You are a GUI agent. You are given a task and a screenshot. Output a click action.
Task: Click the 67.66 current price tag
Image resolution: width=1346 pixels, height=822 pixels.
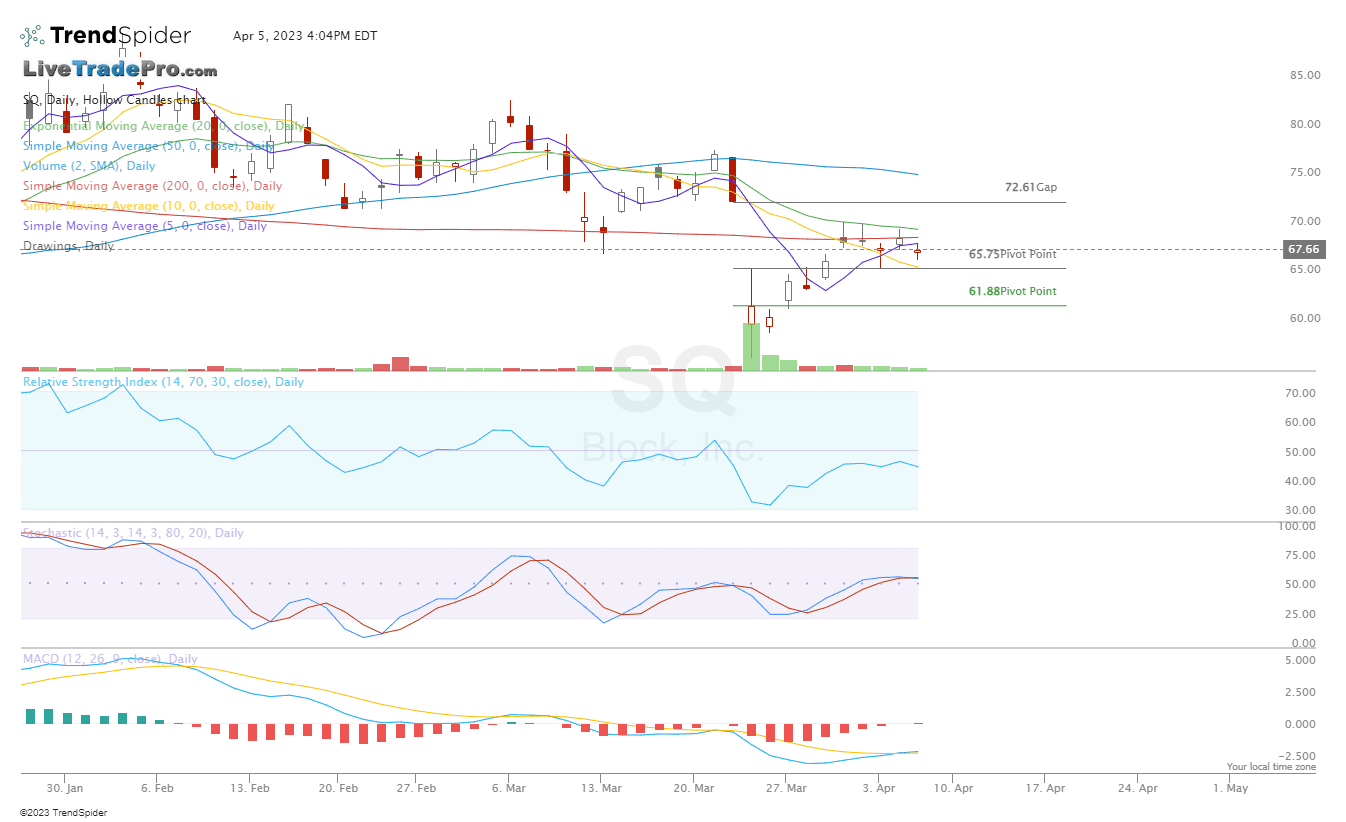[x=1303, y=249]
